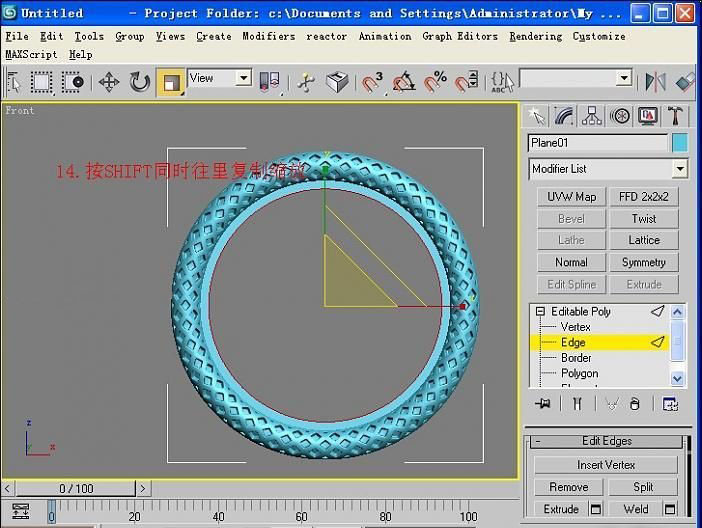This screenshot has width=702, height=528.
Task: Click the object color swatch beside Plane01
Action: click(680, 143)
